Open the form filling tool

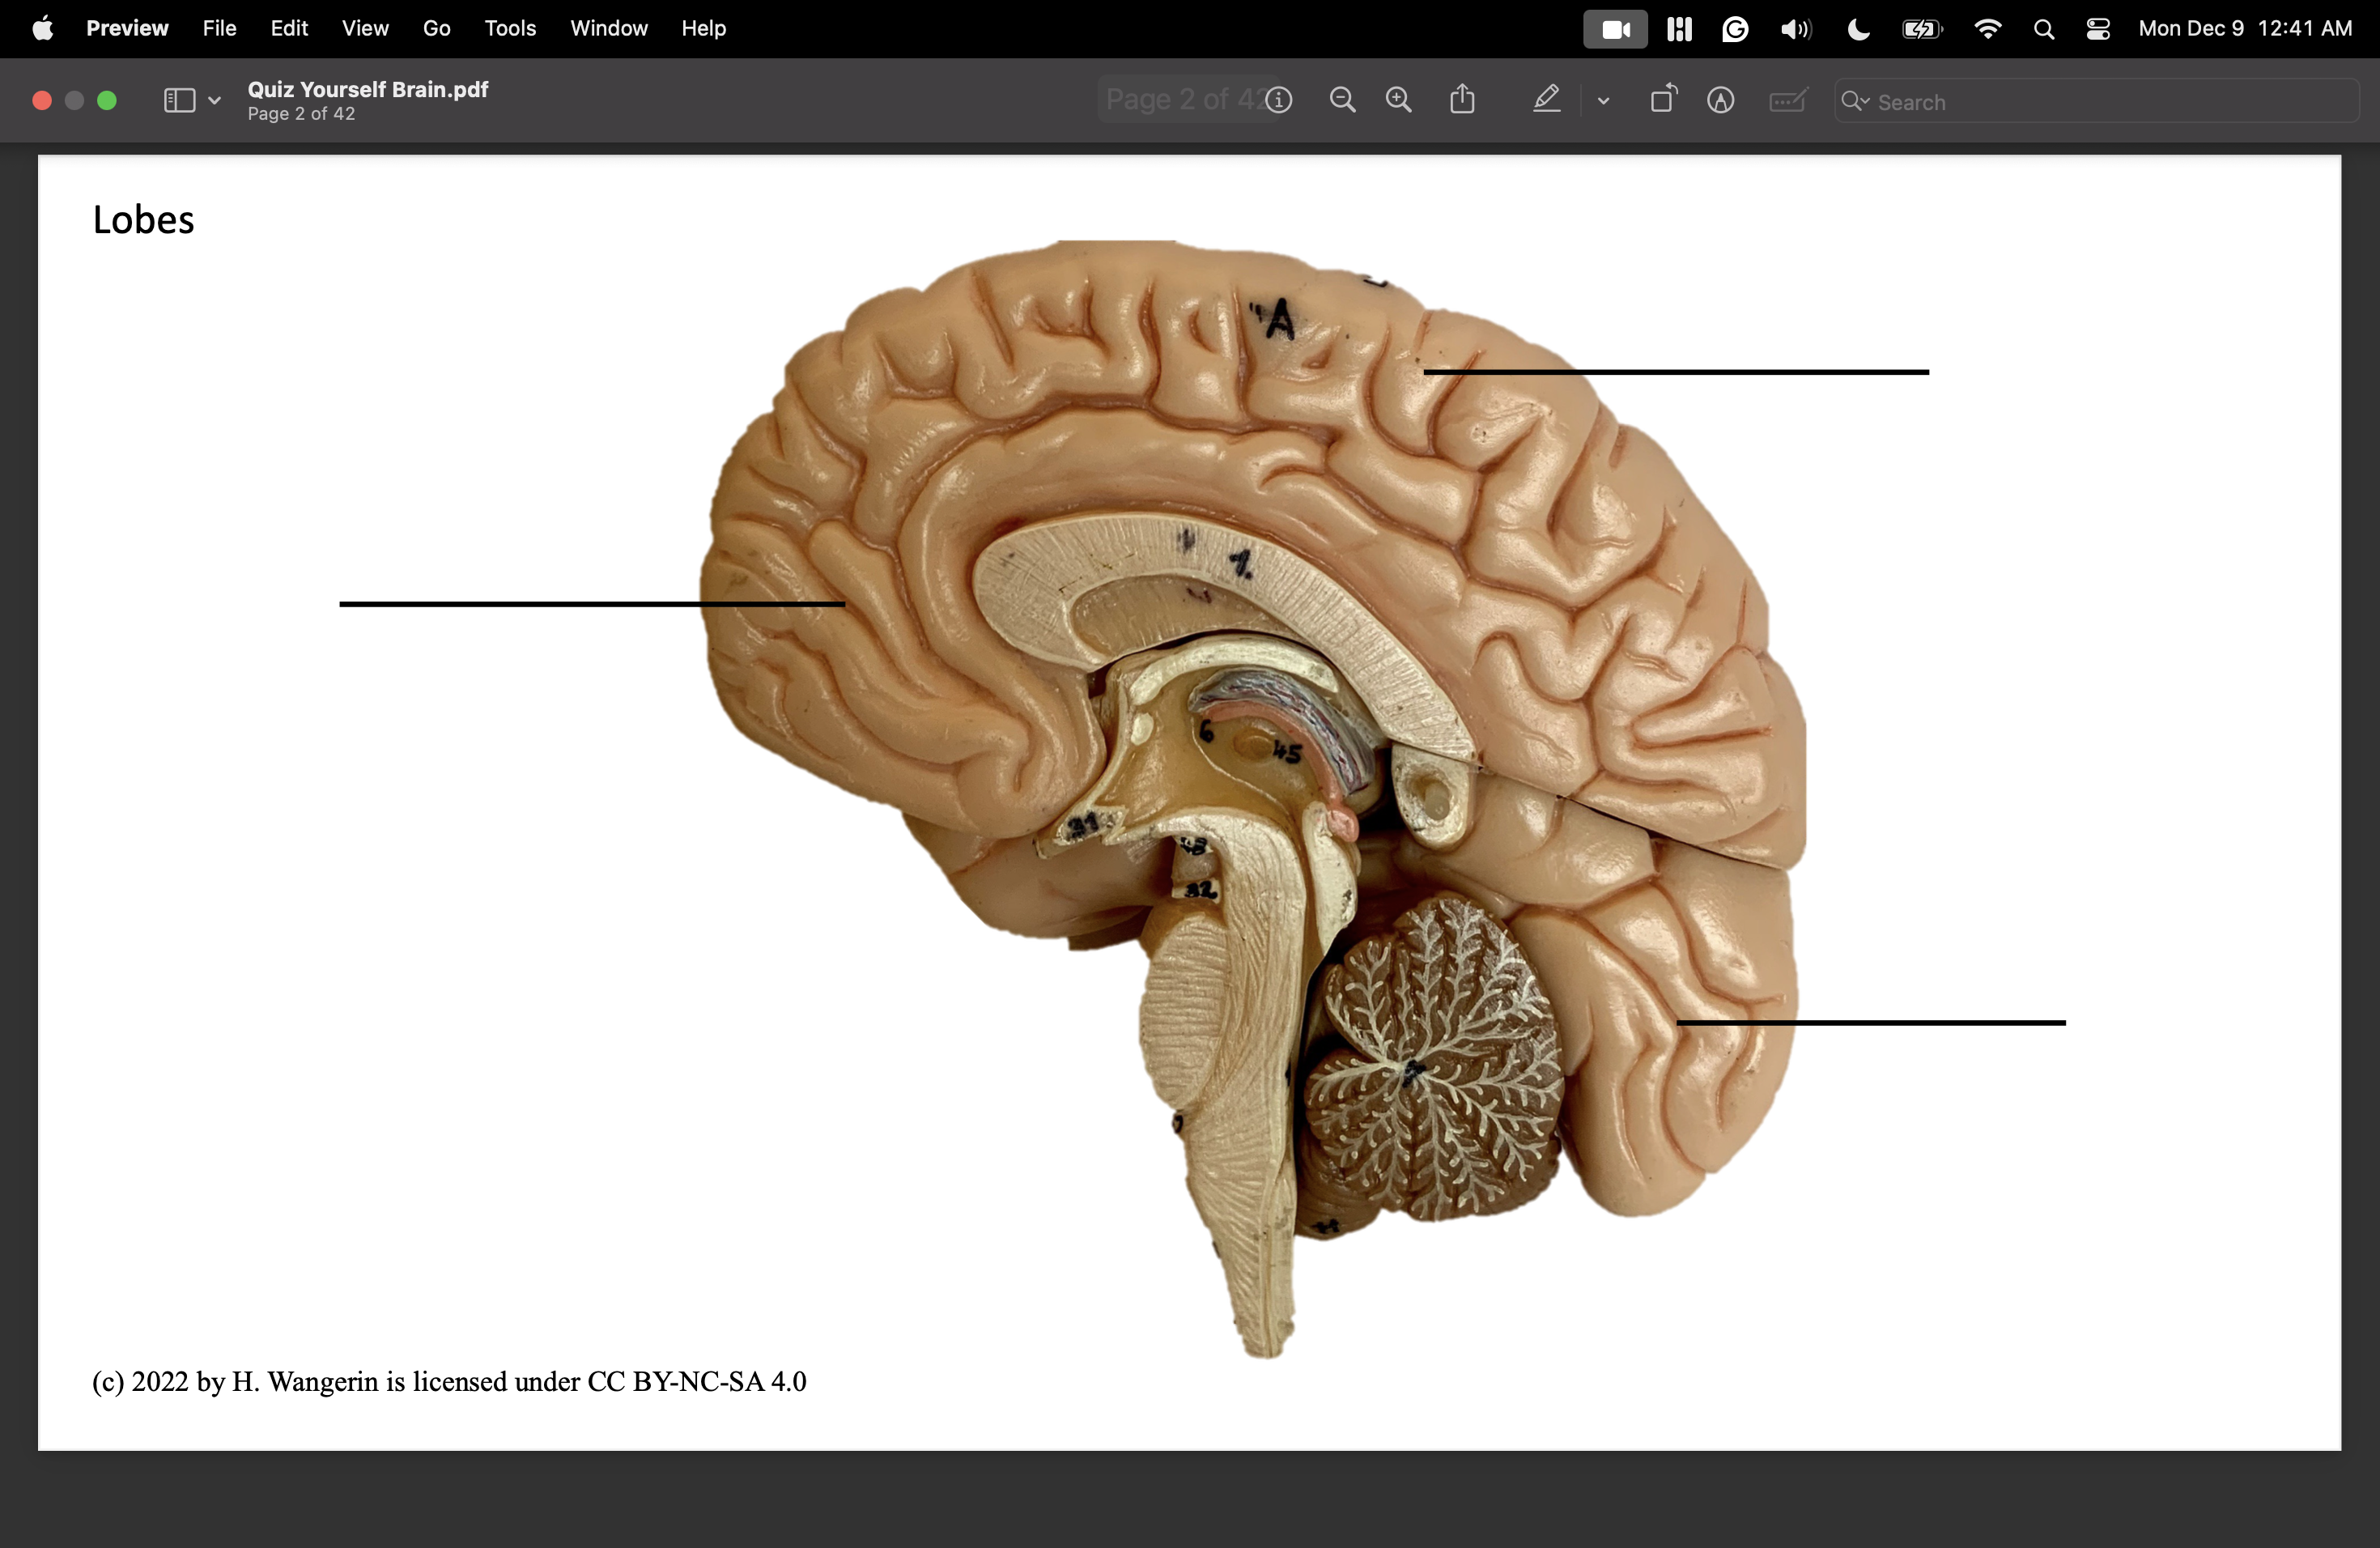(1788, 100)
